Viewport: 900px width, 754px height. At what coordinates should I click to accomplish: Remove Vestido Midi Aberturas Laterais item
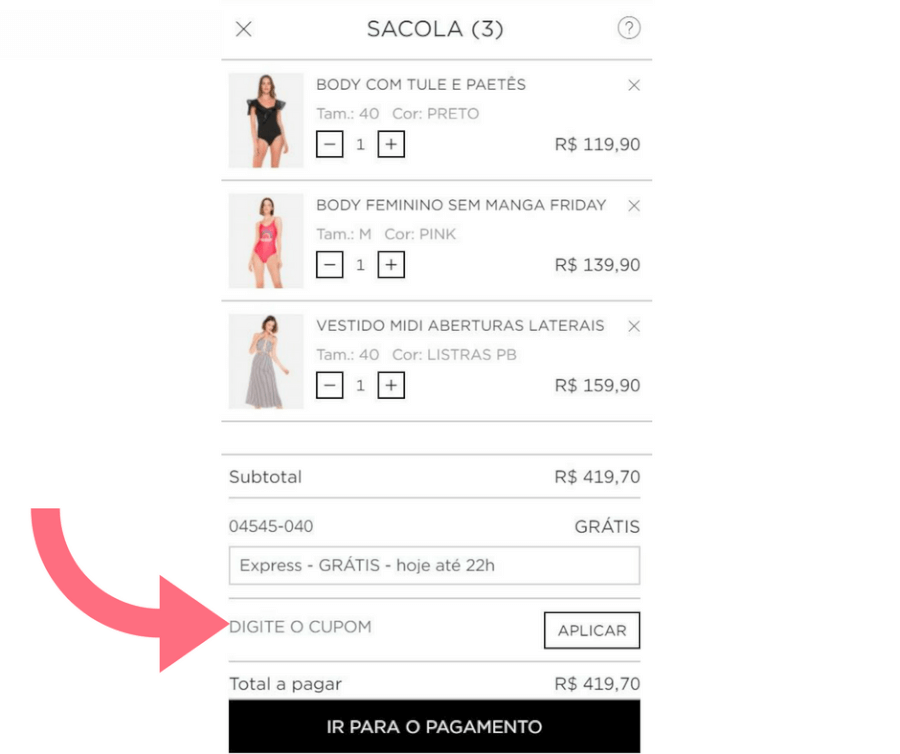(x=633, y=326)
